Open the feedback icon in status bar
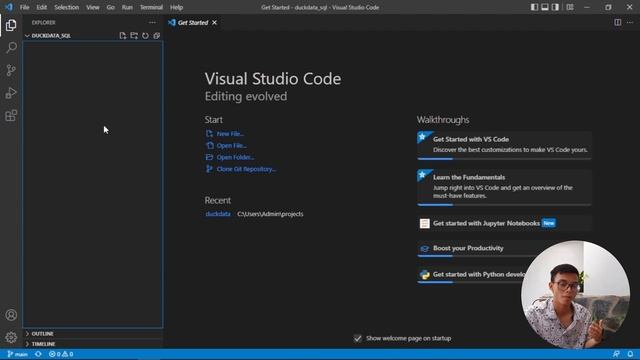Image resolution: width=640 pixels, height=360 pixels. pos(616,354)
